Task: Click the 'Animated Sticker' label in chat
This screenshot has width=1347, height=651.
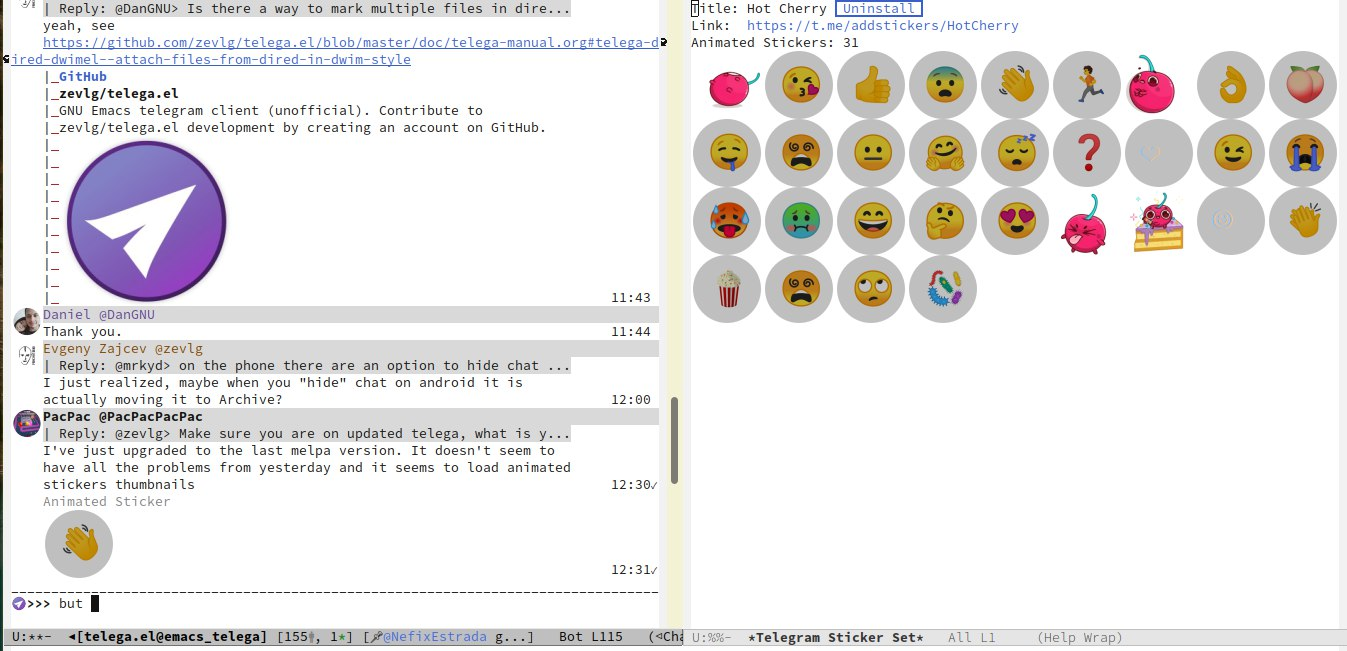Action: (107, 502)
